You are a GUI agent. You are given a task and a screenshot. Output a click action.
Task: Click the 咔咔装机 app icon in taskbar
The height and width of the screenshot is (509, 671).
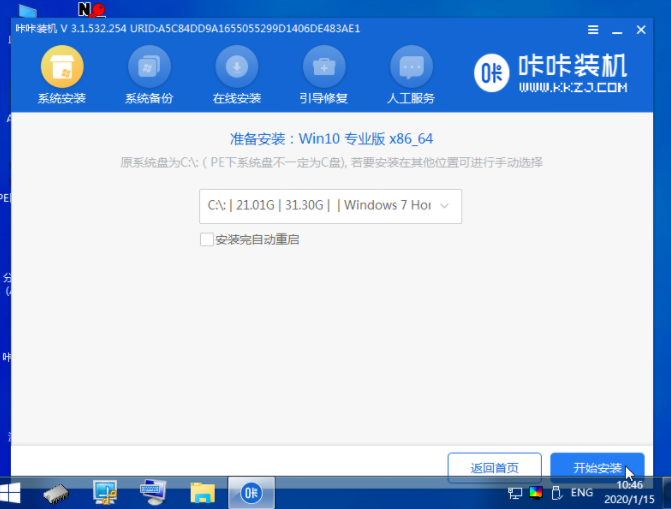pyautogui.click(x=251, y=492)
